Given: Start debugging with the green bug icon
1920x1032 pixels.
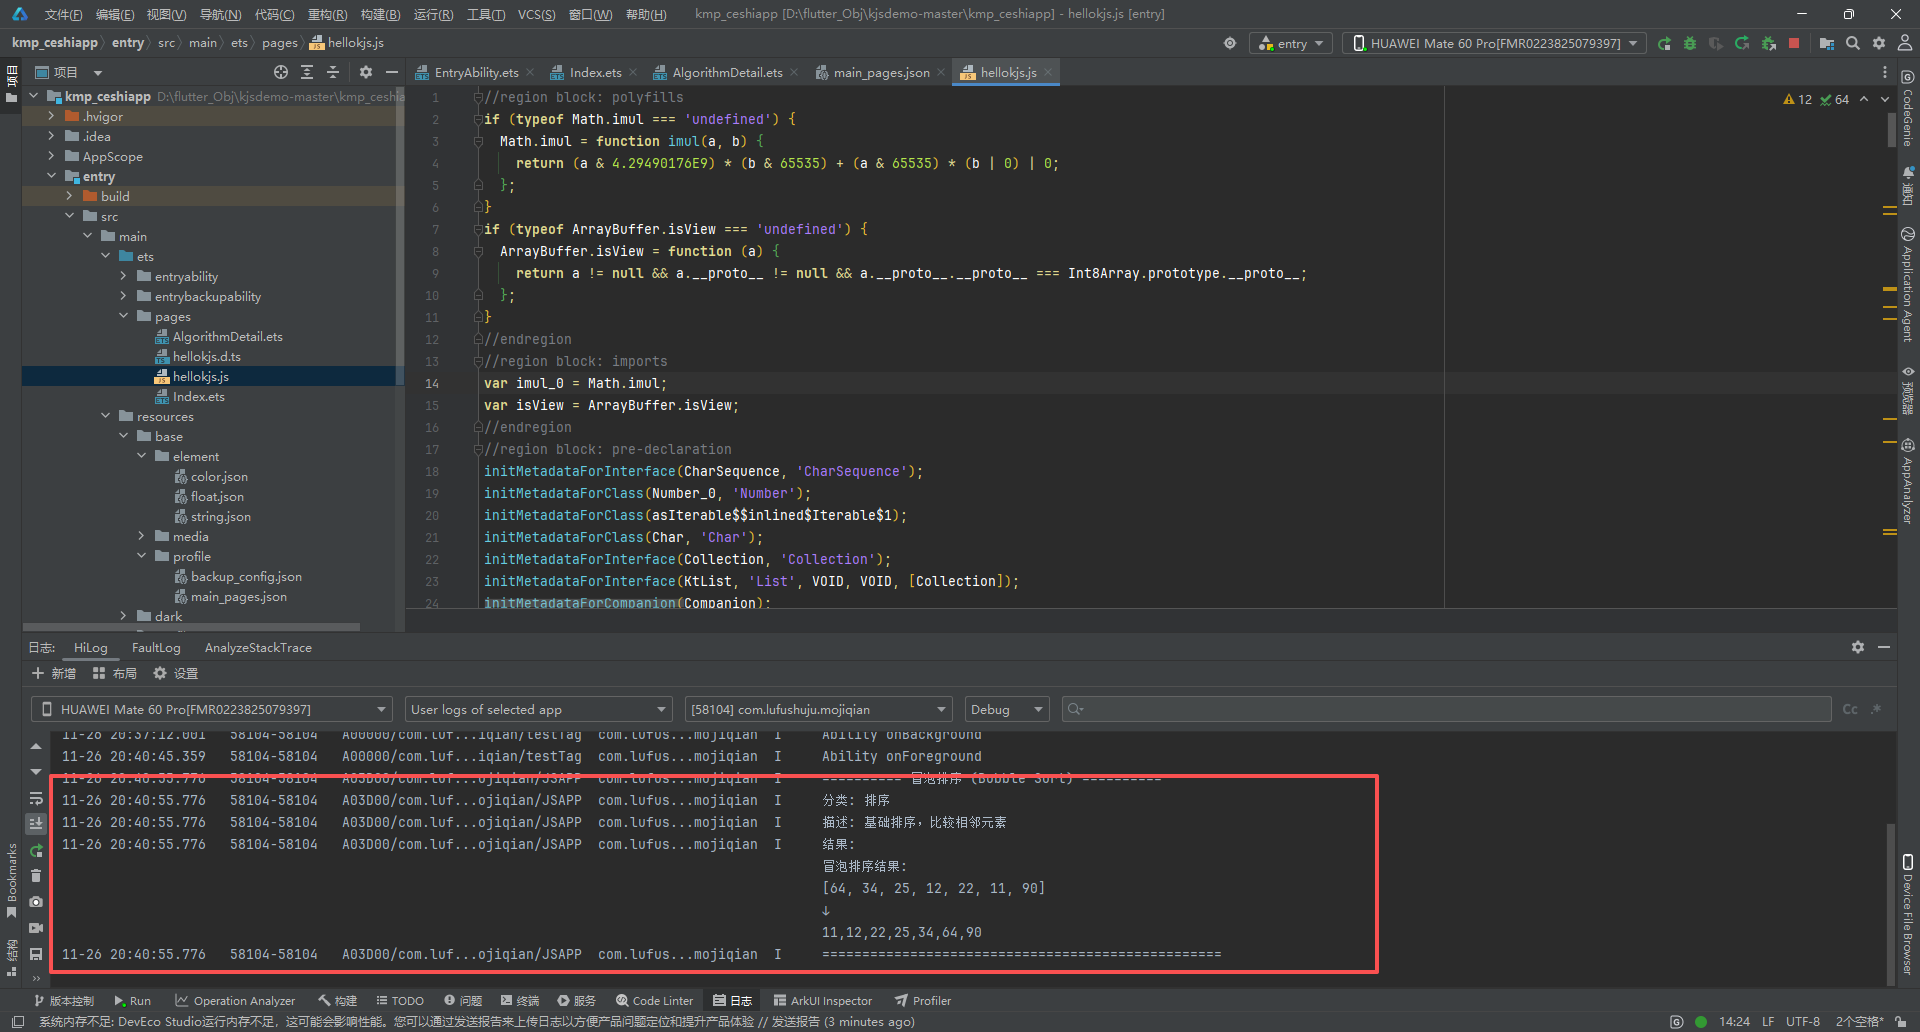Looking at the screenshot, I should coord(1690,43).
